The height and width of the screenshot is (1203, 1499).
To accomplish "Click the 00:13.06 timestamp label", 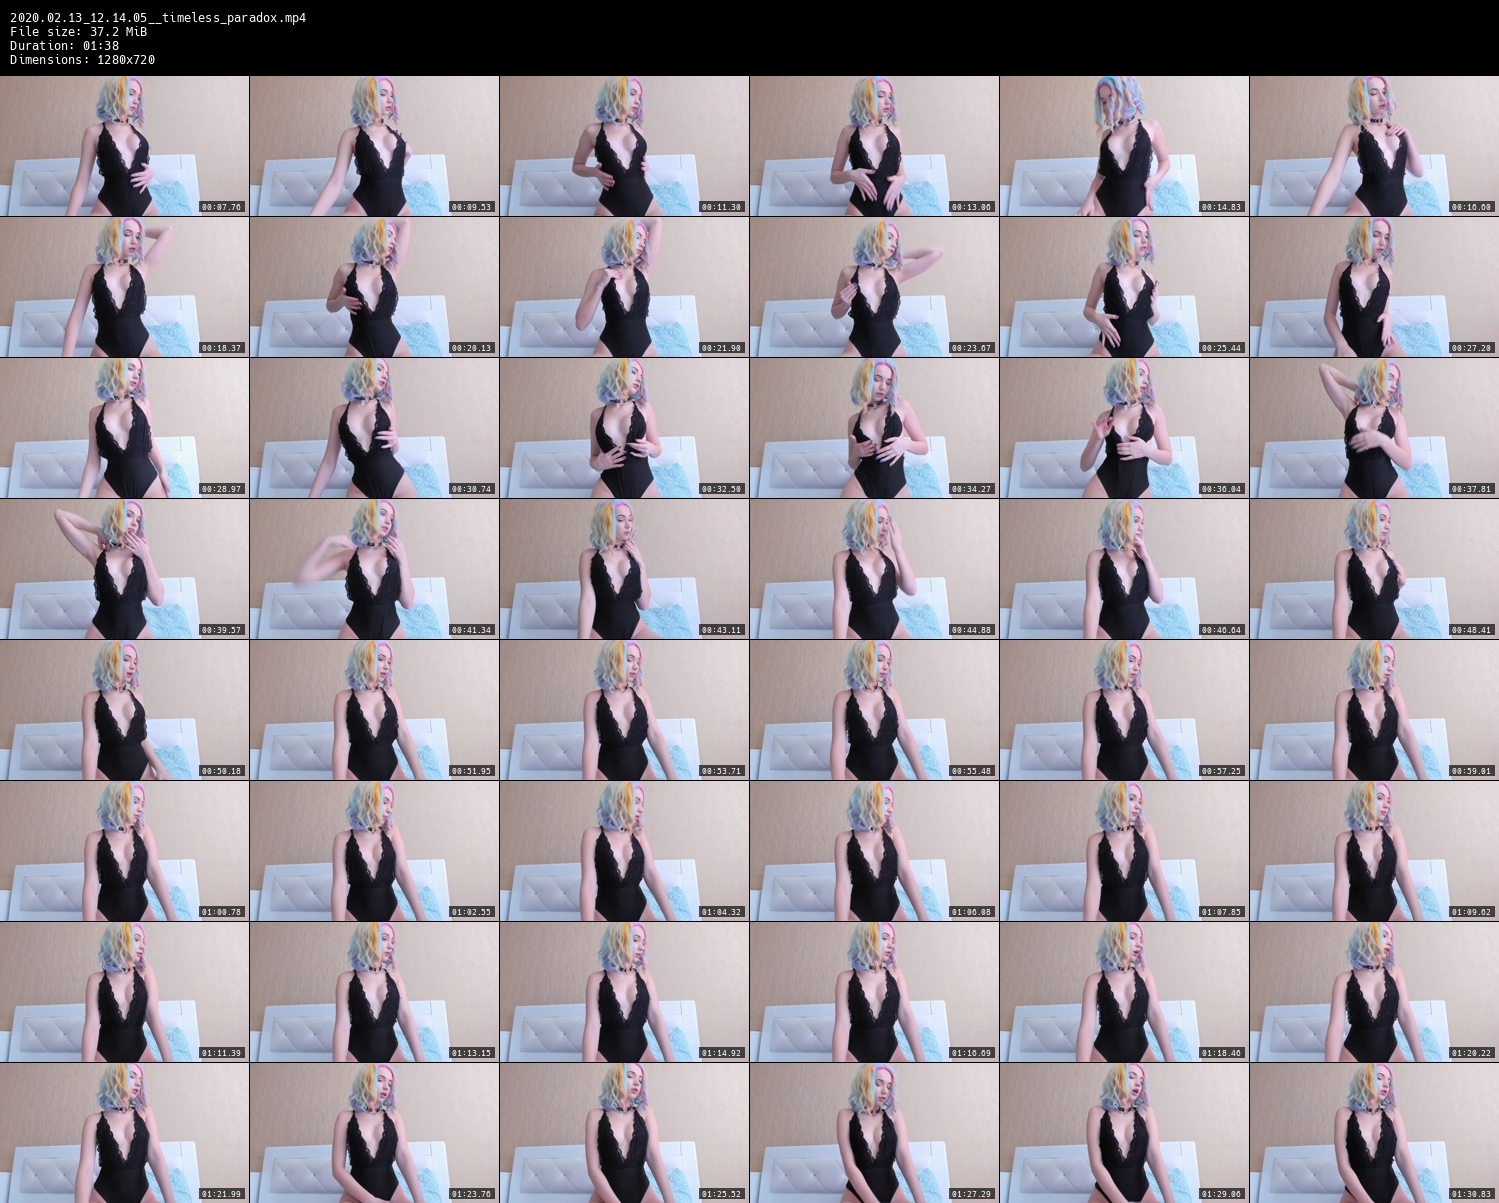I will [x=971, y=207].
